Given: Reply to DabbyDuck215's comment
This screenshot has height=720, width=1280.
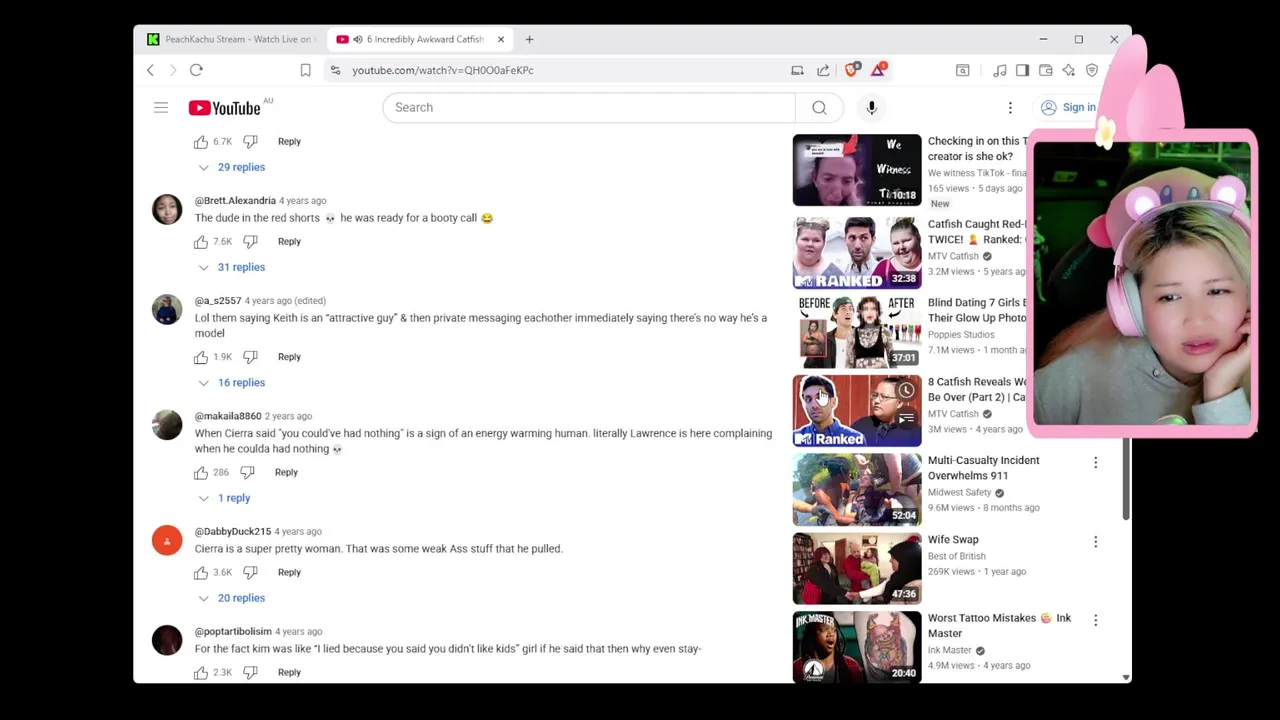Looking at the screenshot, I should [x=289, y=572].
